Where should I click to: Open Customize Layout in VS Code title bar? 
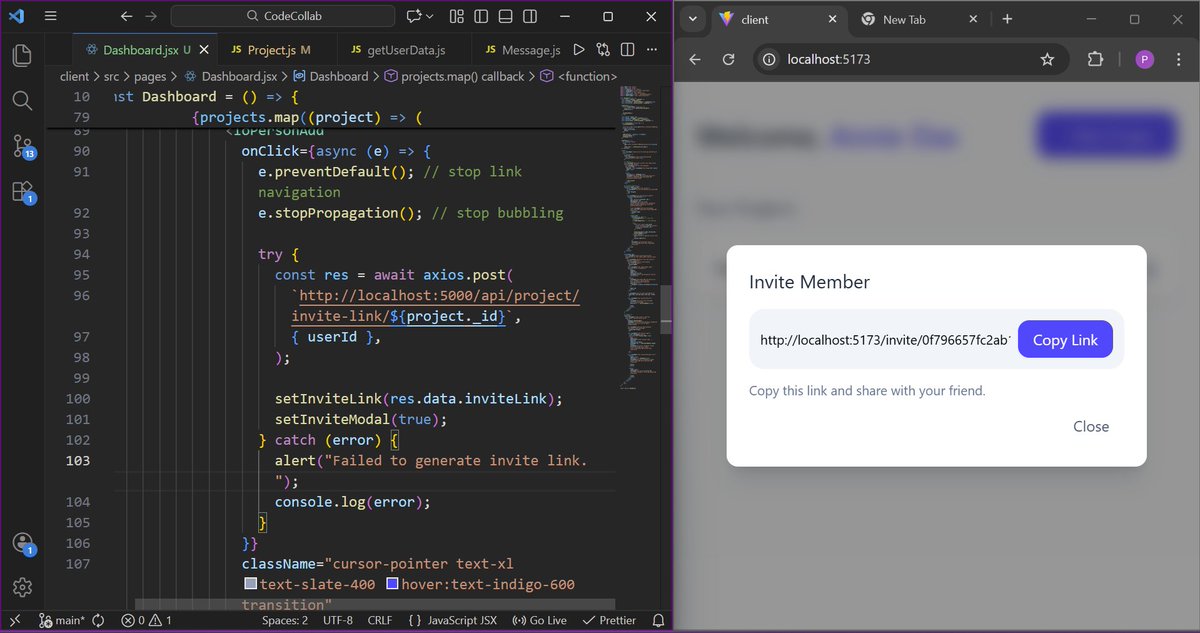(456, 17)
